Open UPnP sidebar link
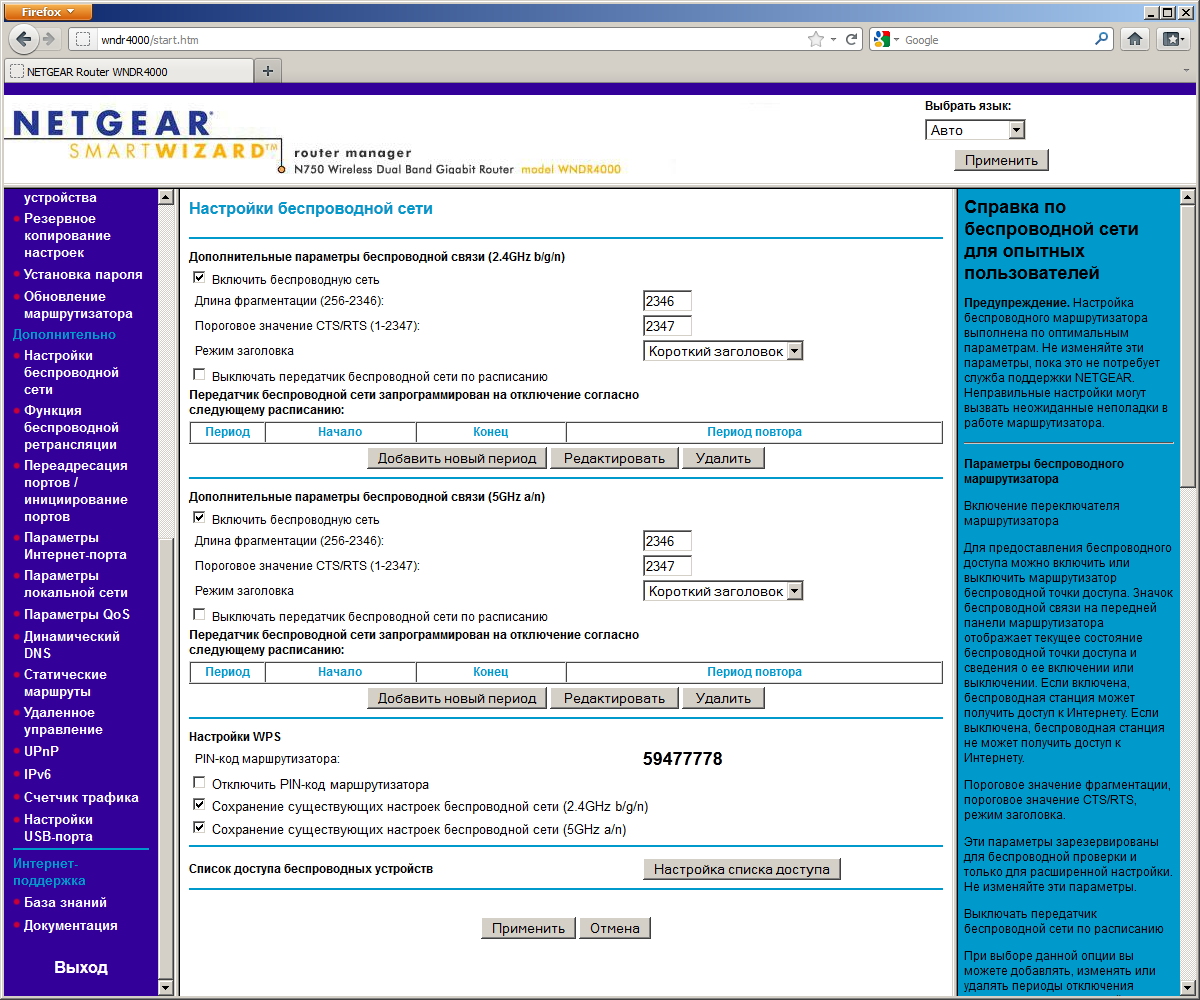This screenshot has height=1000, width=1200. (41, 751)
